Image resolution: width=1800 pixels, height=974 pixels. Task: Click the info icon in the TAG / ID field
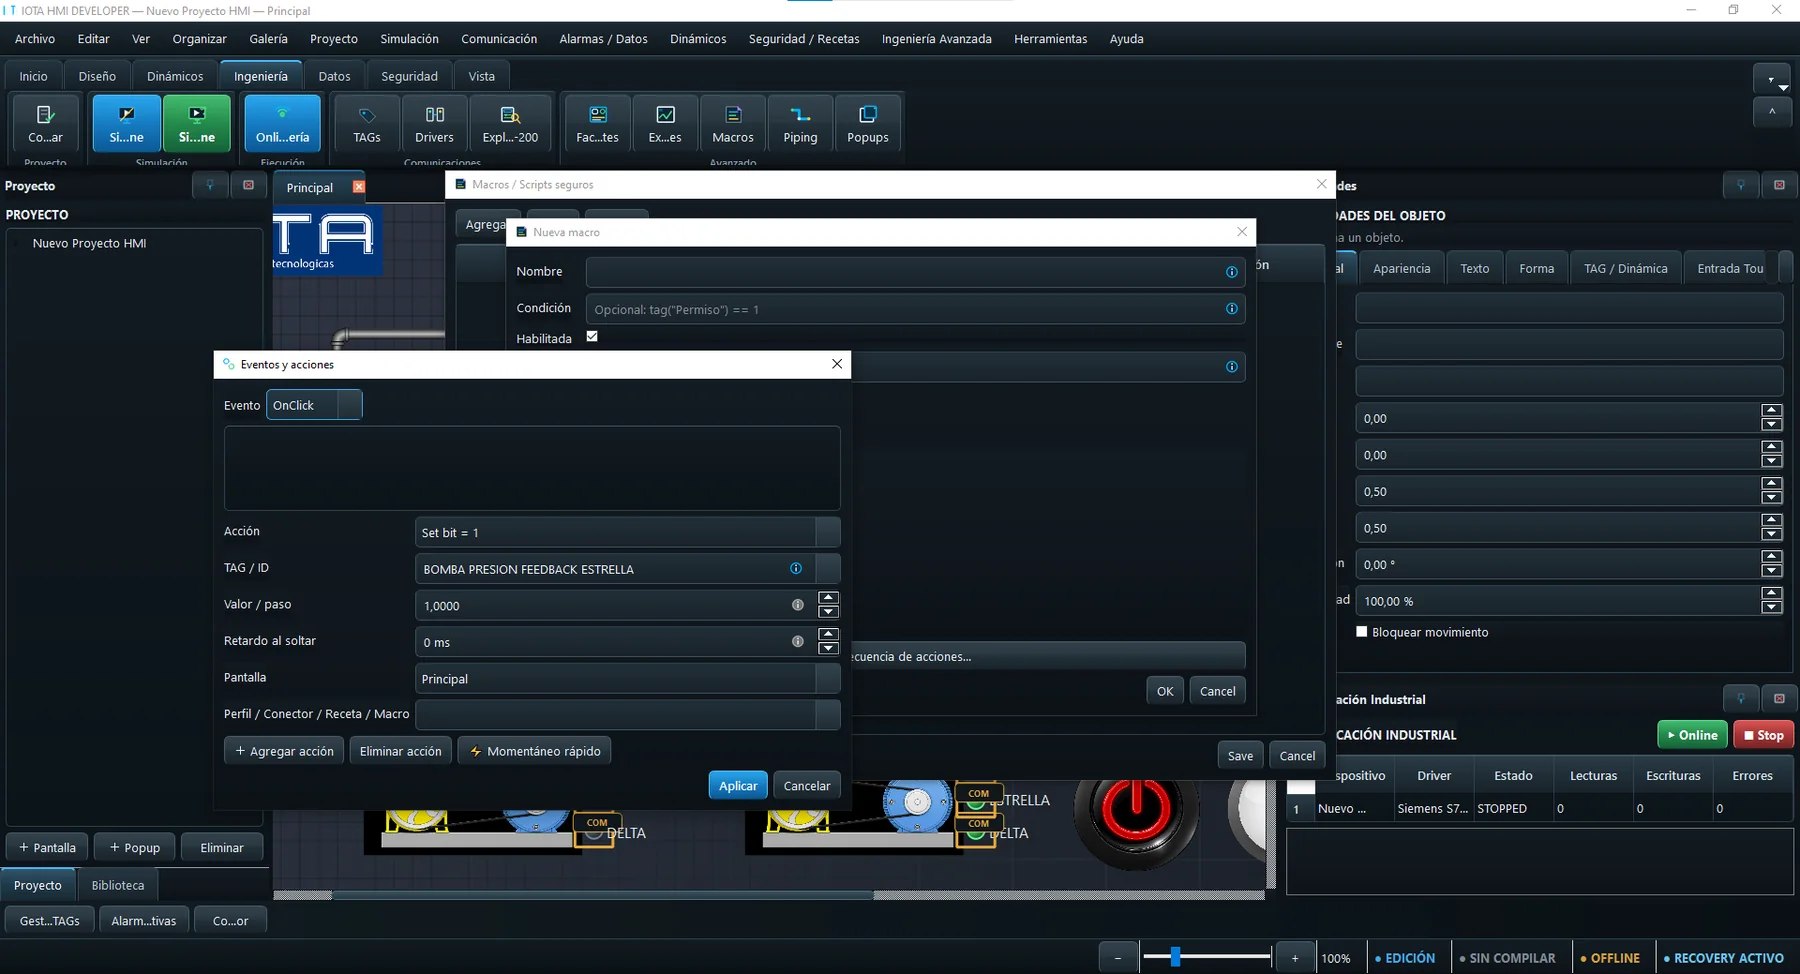click(796, 569)
